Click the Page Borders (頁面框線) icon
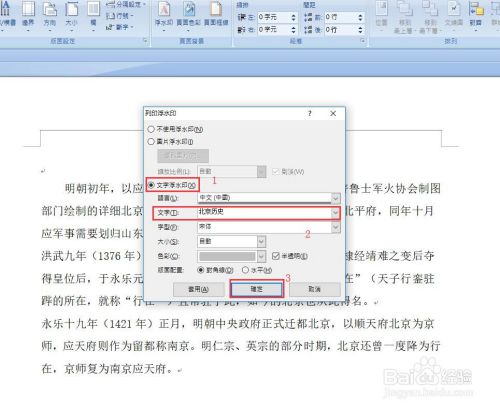The width and height of the screenshot is (500, 410). pos(216,15)
